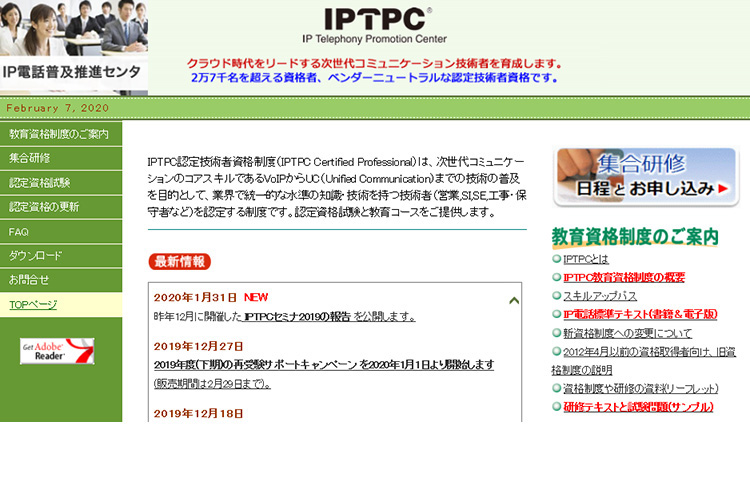Click the 2020年1月31日 news date

[195, 297]
